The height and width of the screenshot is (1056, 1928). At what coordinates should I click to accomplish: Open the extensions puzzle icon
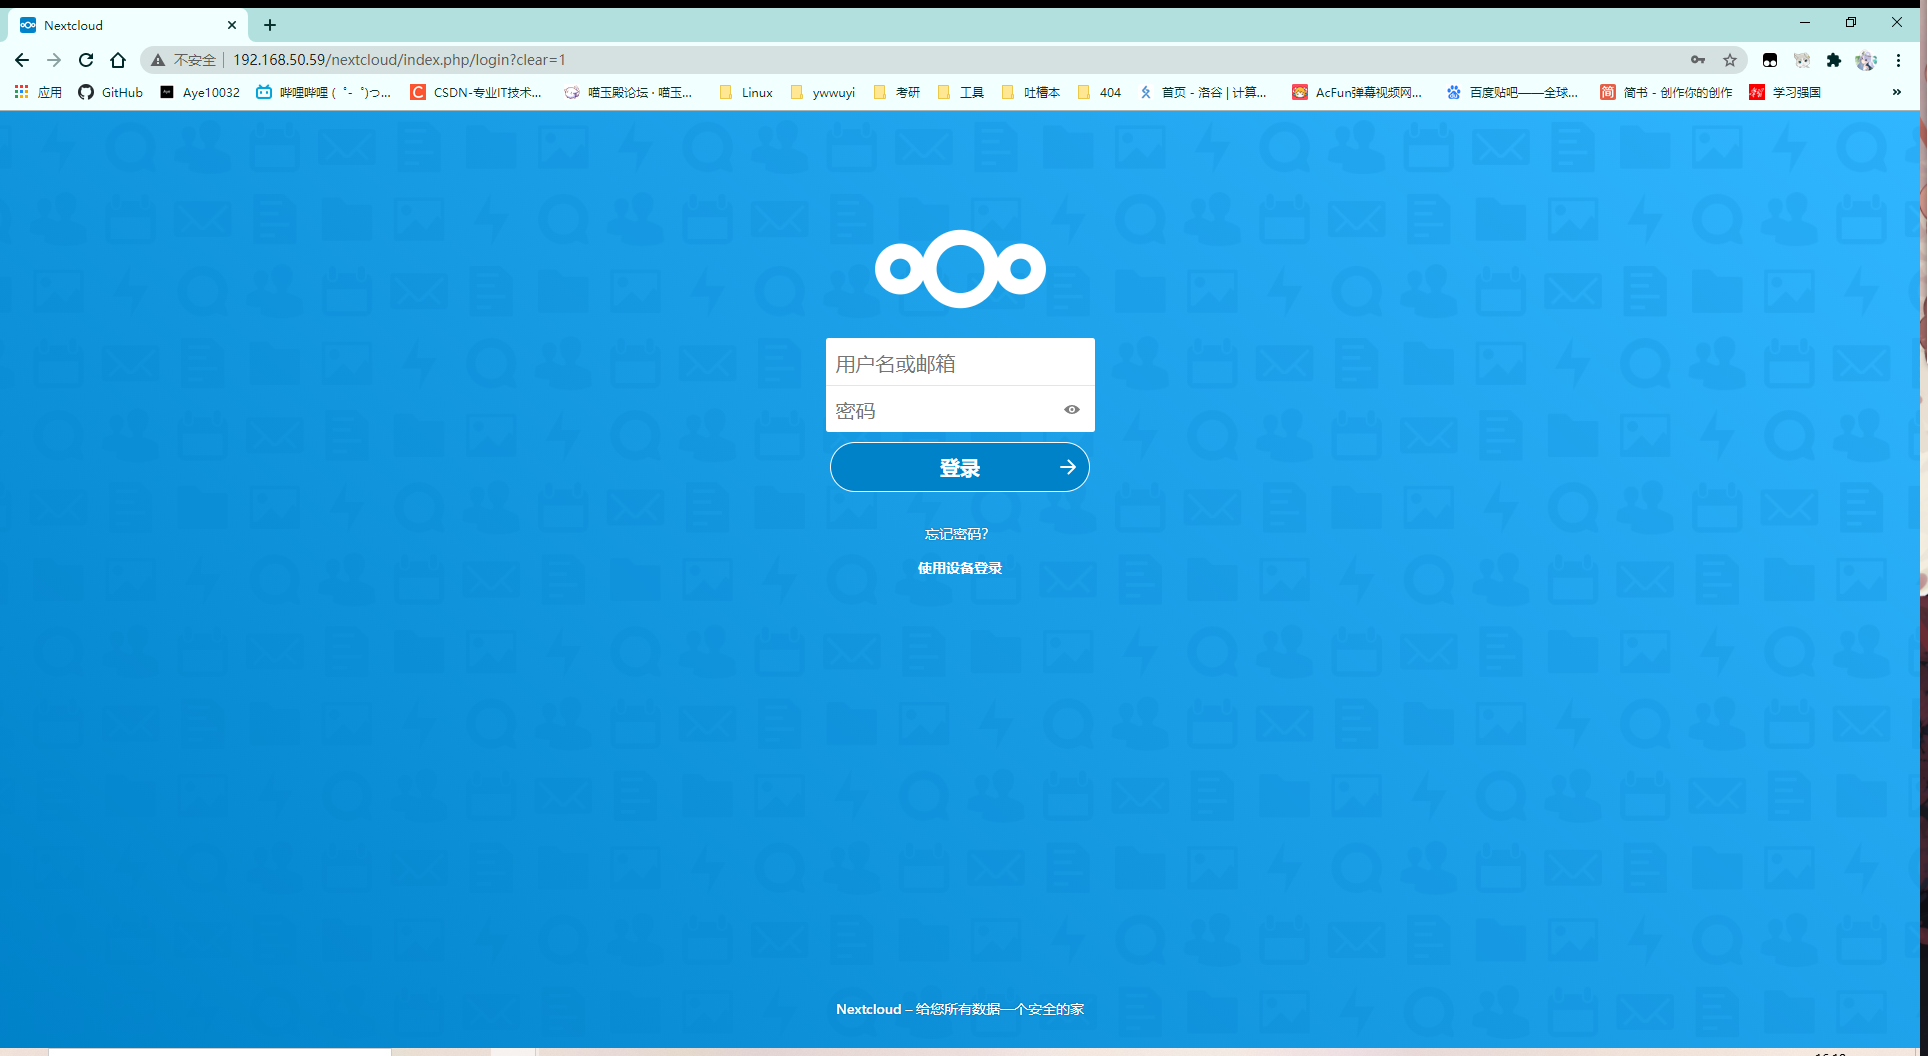pyautogui.click(x=1834, y=60)
